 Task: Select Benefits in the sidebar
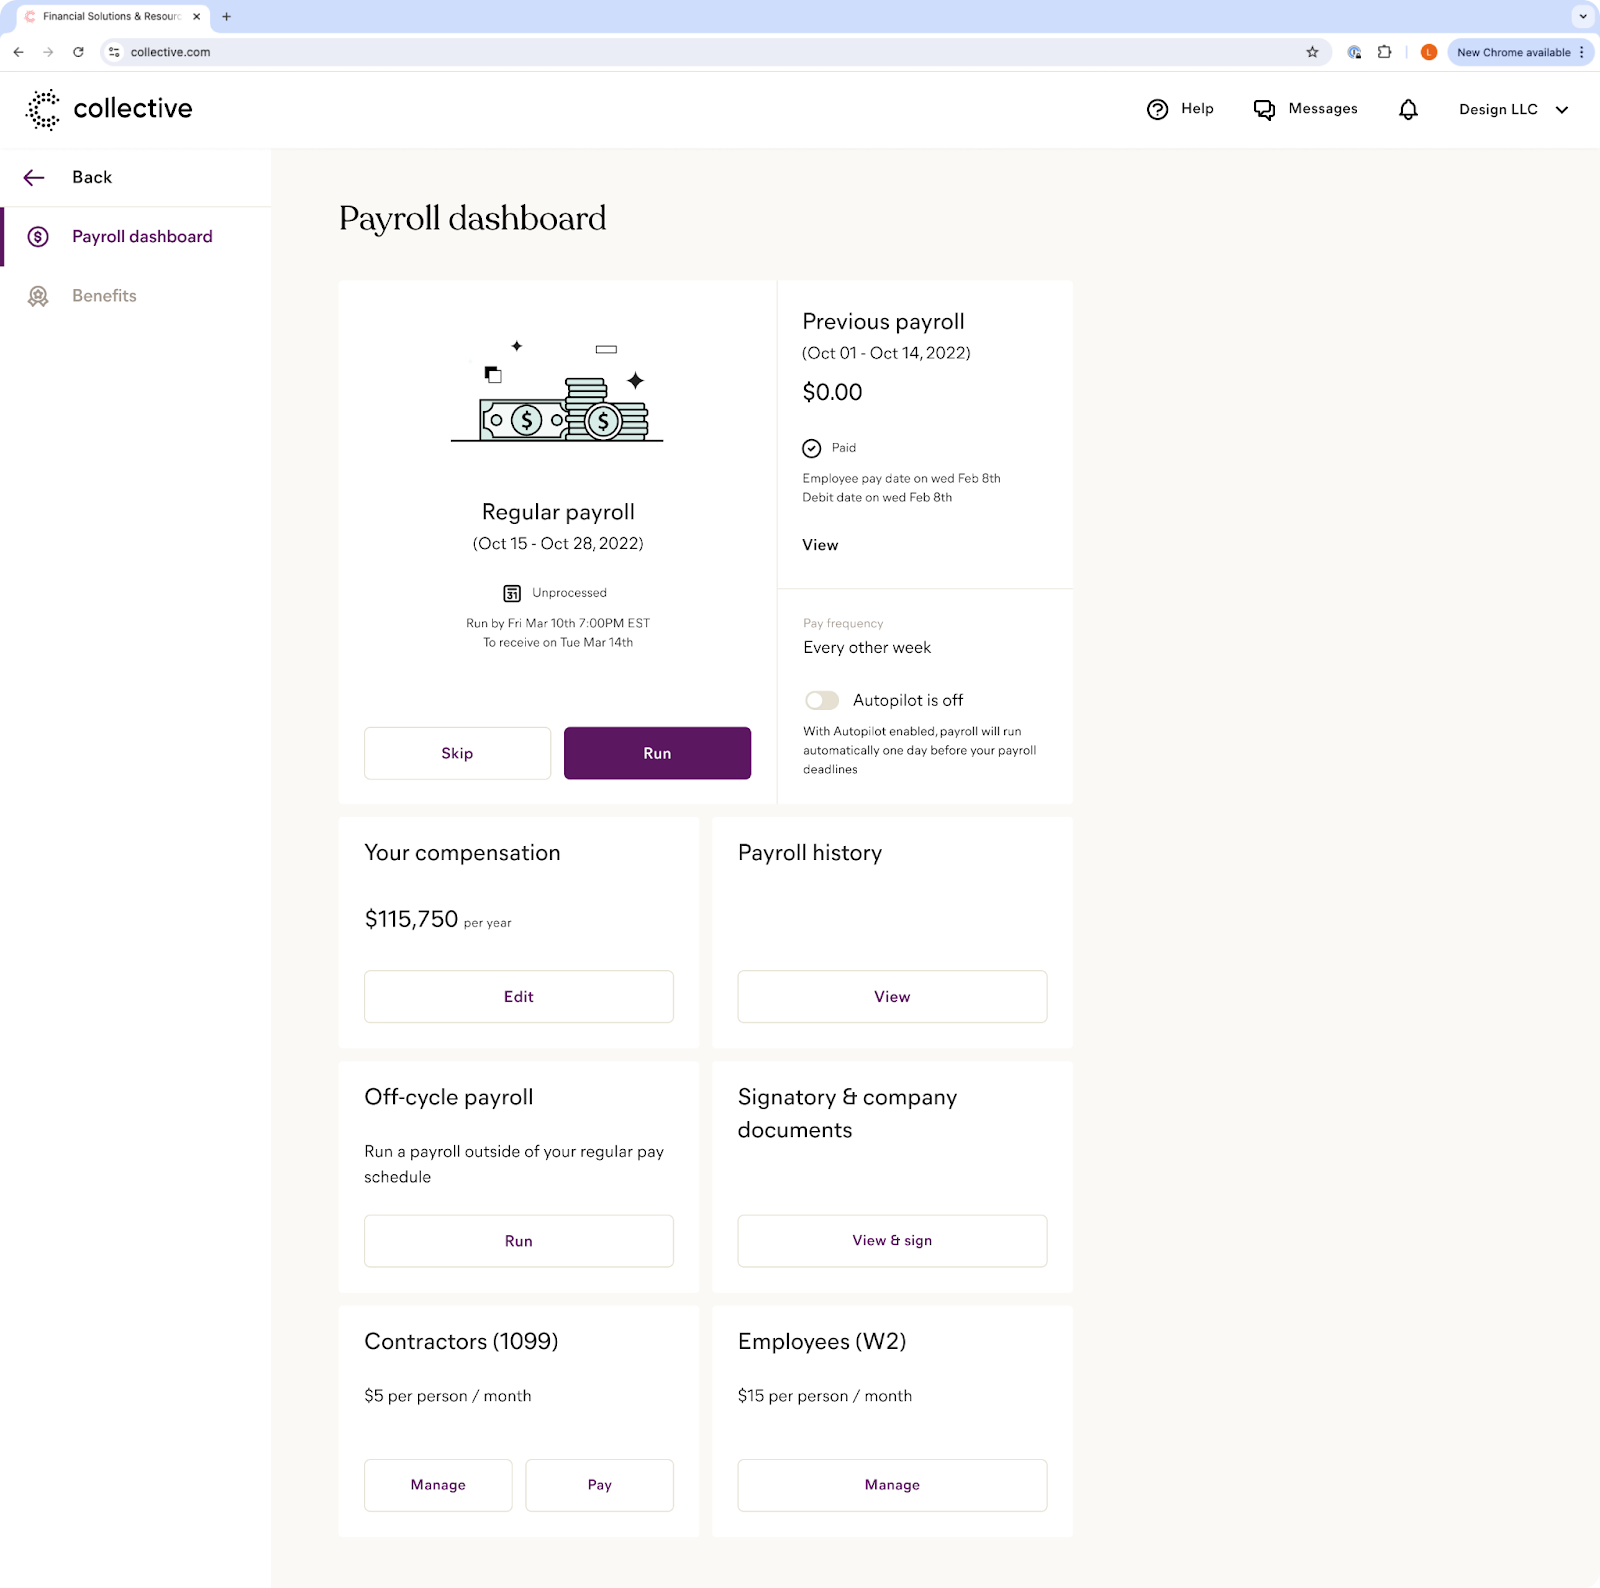click(x=104, y=296)
